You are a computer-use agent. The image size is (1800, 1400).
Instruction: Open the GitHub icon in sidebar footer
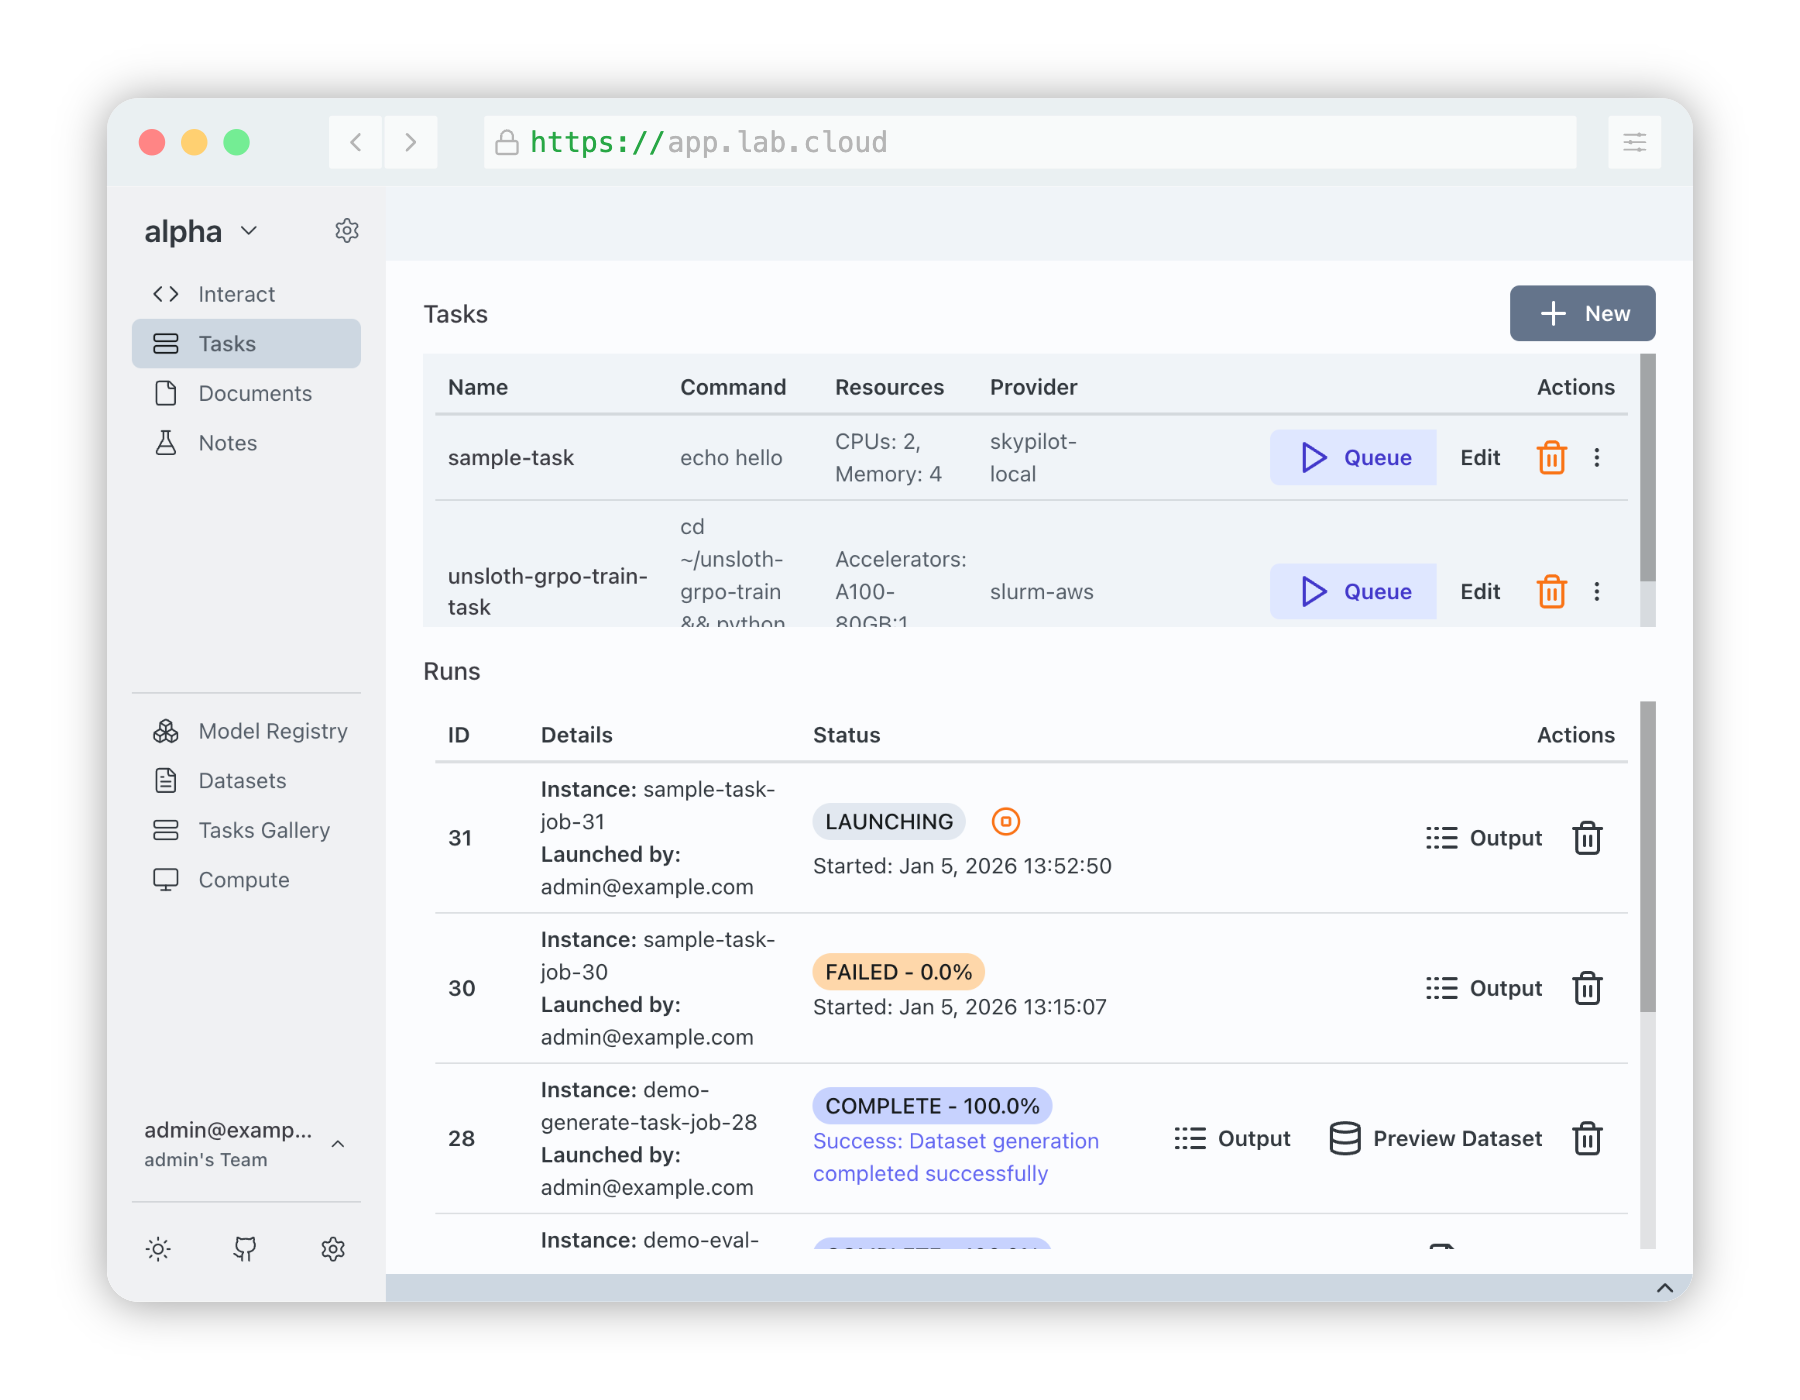pyautogui.click(x=245, y=1249)
